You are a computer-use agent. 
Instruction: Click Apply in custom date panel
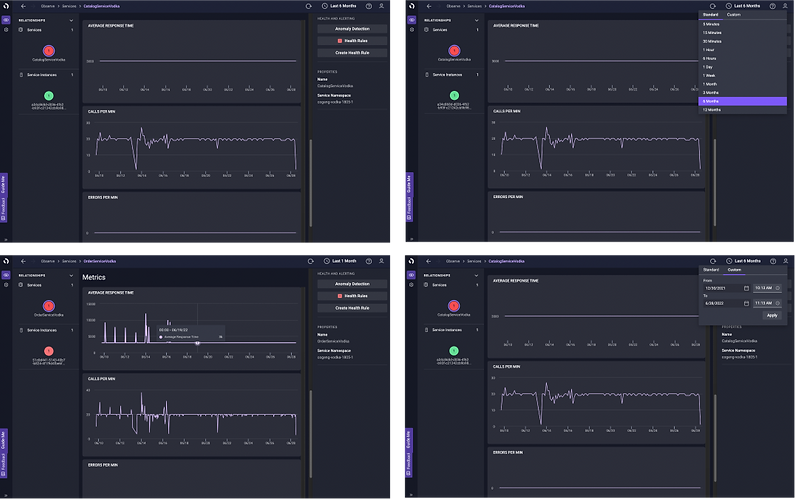click(x=772, y=315)
